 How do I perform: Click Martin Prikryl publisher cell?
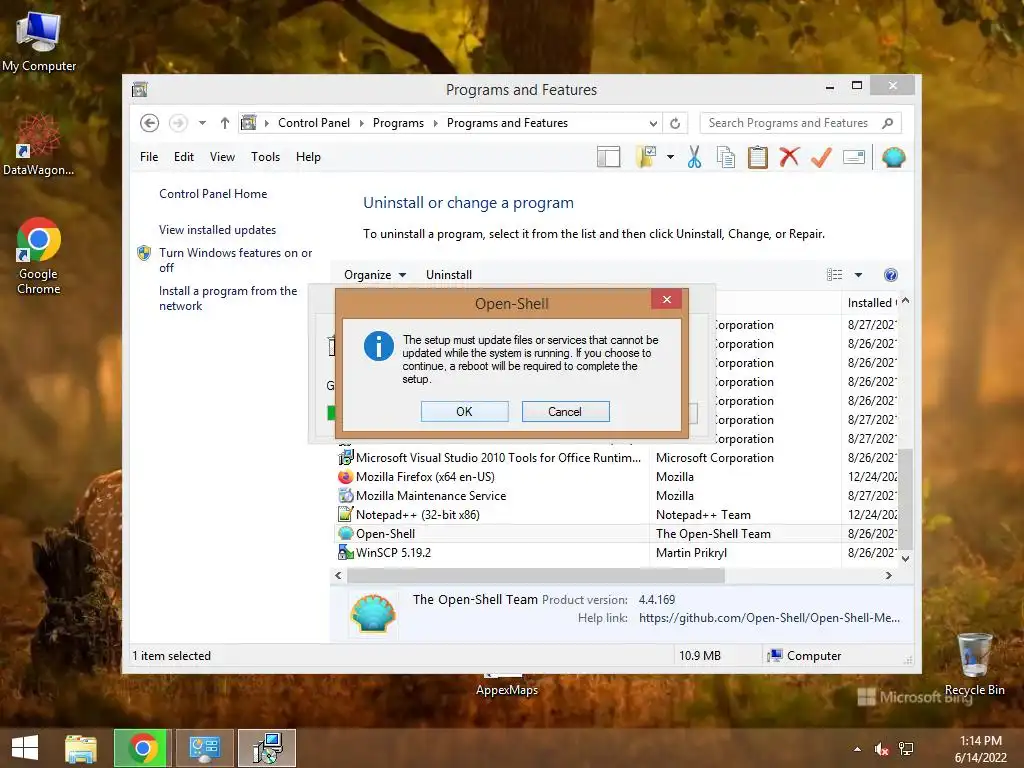point(691,552)
